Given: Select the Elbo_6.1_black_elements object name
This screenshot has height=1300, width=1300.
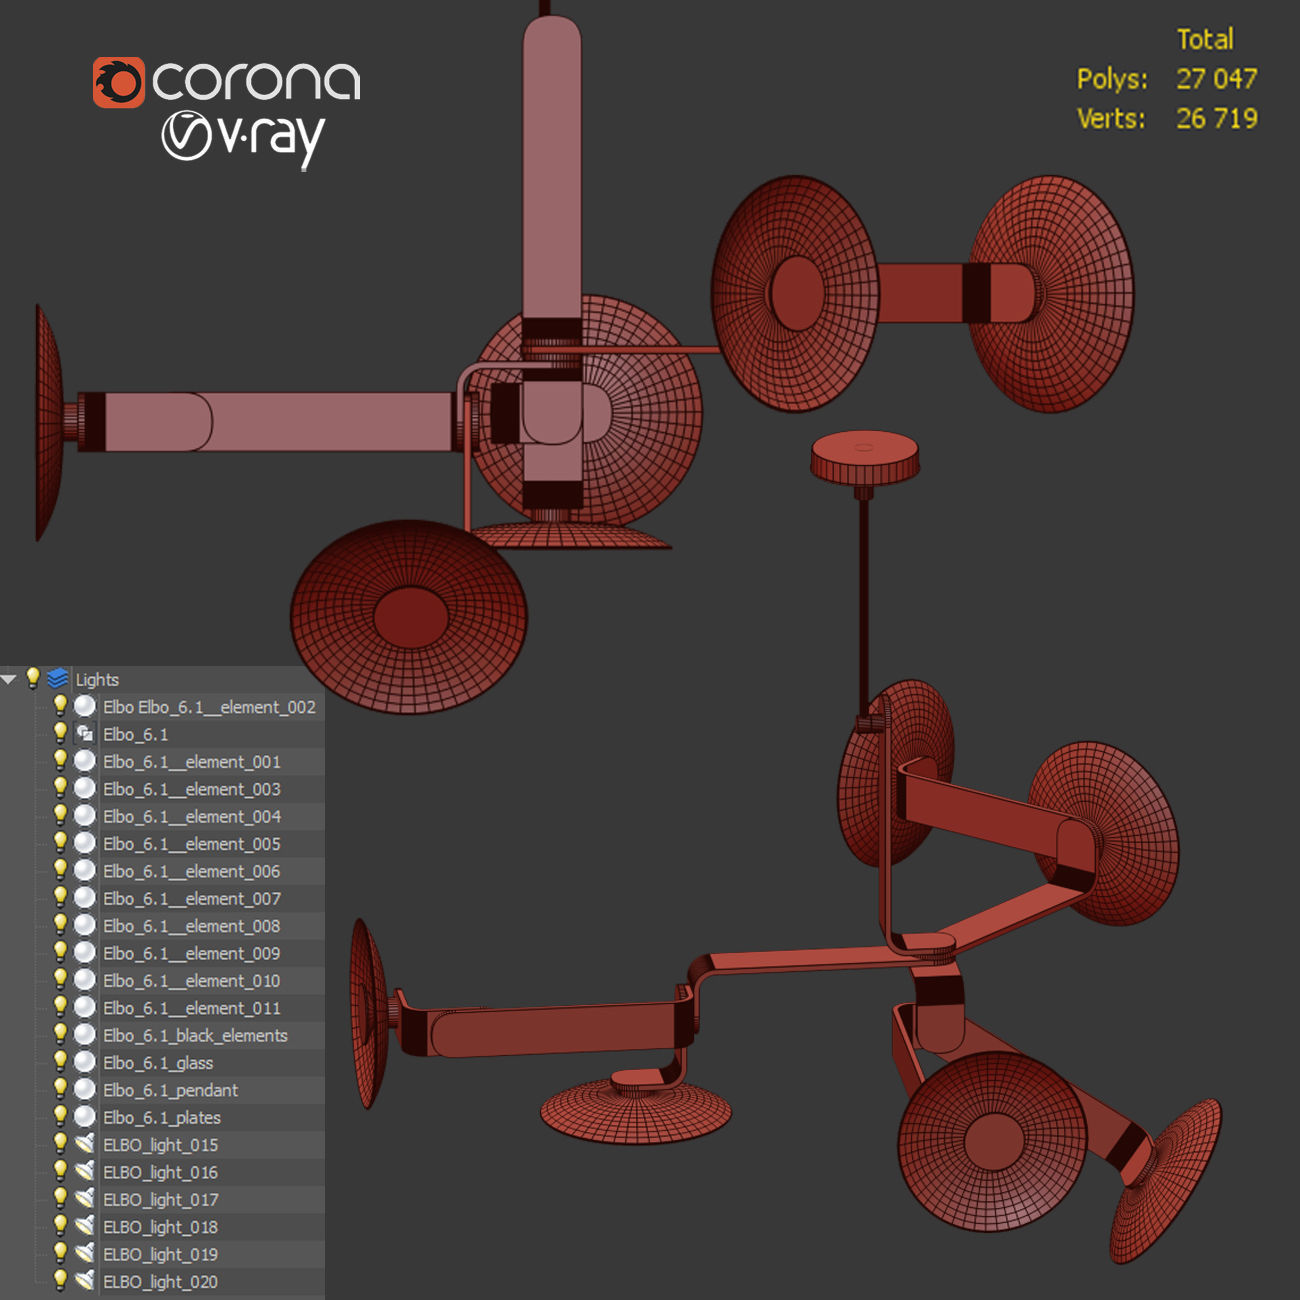Looking at the screenshot, I should 195,1036.
